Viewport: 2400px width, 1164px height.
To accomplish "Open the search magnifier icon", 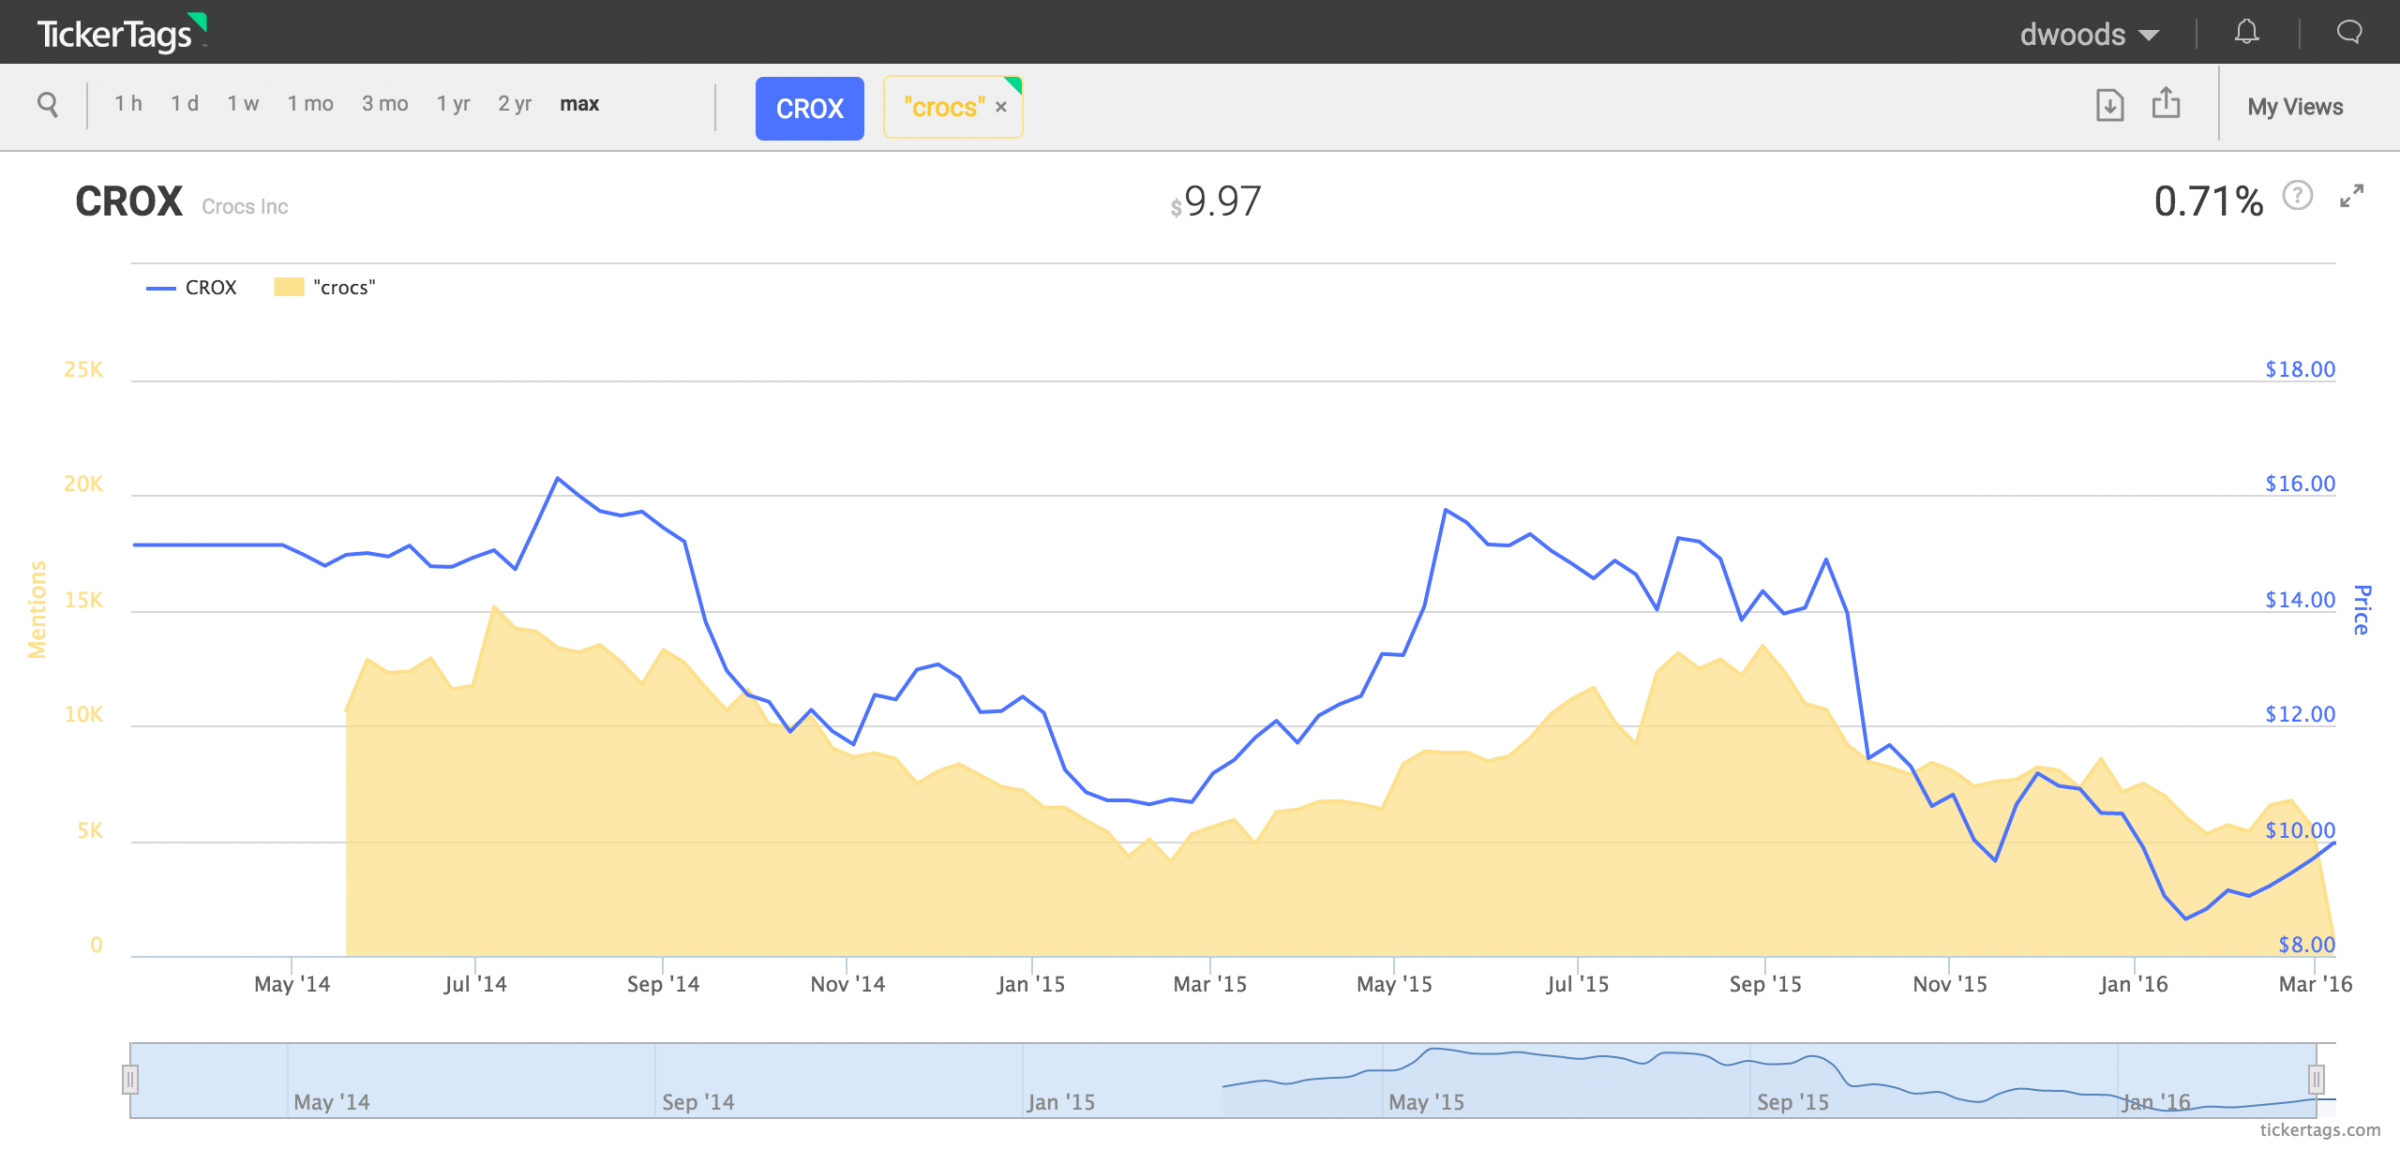I will (47, 103).
